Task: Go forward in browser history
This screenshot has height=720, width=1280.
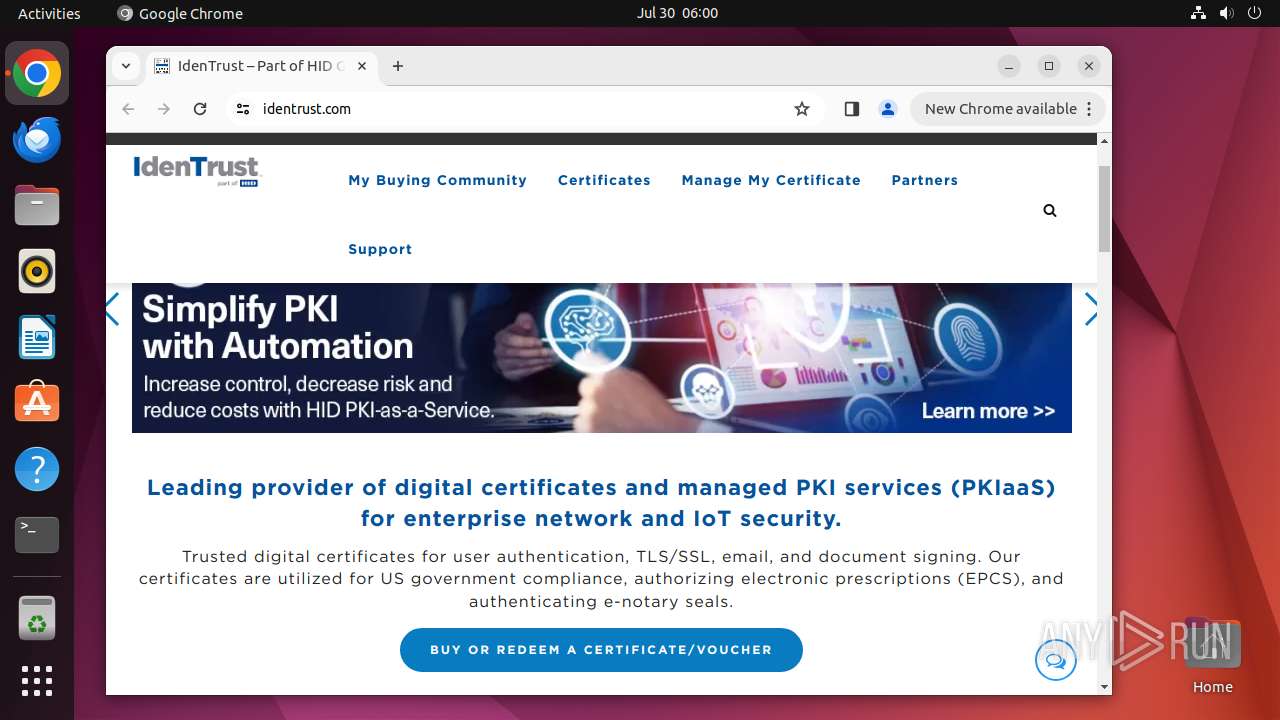Action: [164, 109]
